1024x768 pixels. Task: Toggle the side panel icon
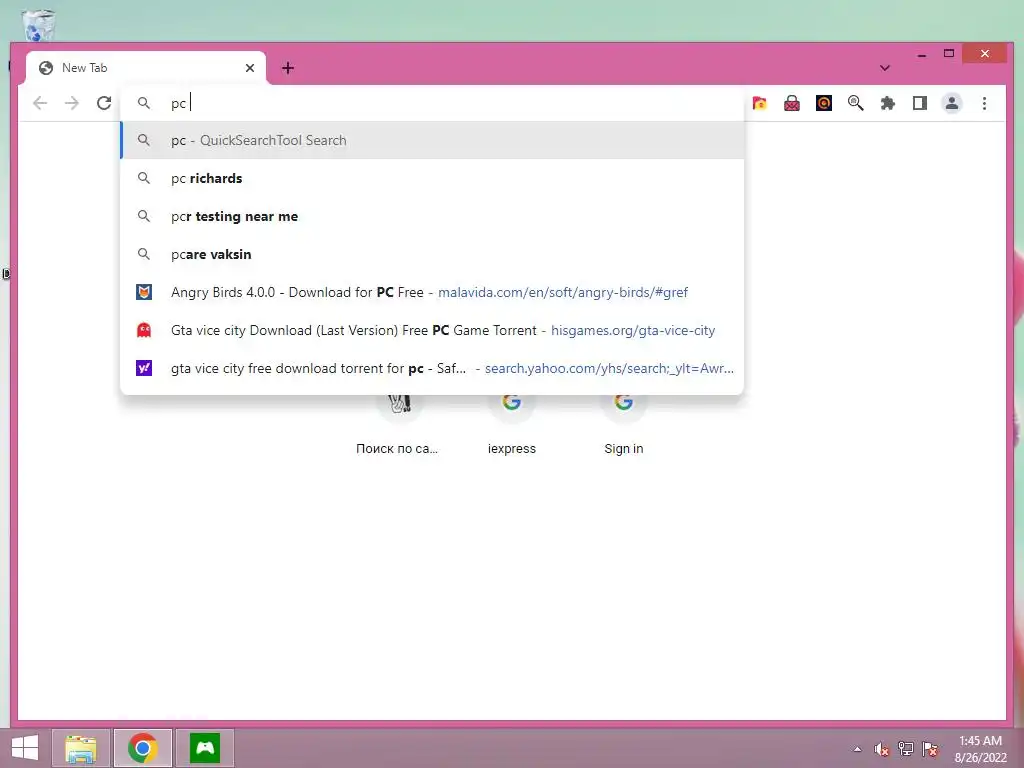[x=920, y=103]
